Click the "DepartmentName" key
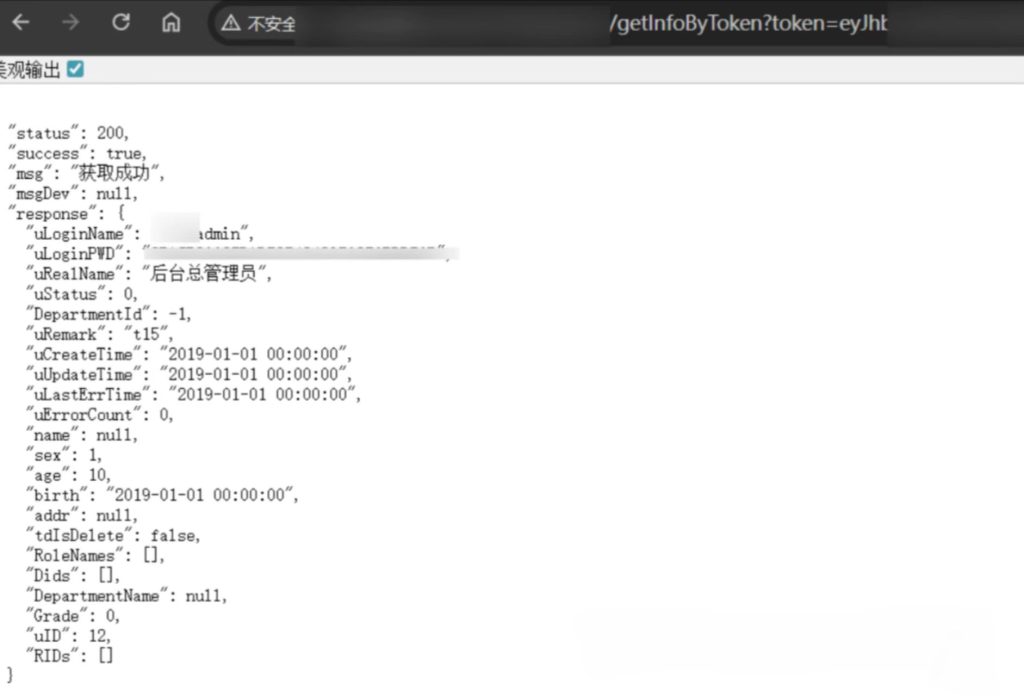1024x696 pixels. (96, 596)
